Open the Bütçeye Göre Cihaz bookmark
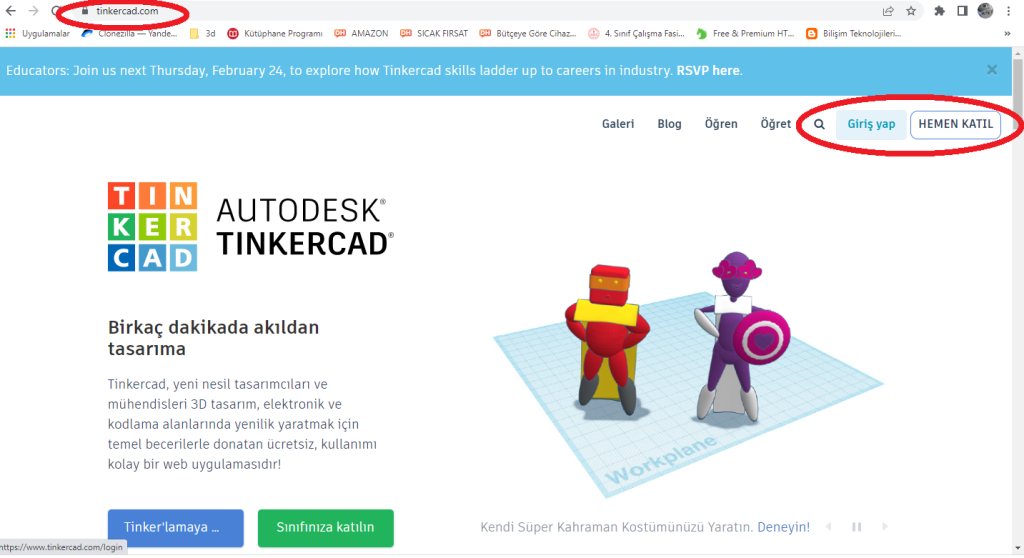 pos(528,33)
